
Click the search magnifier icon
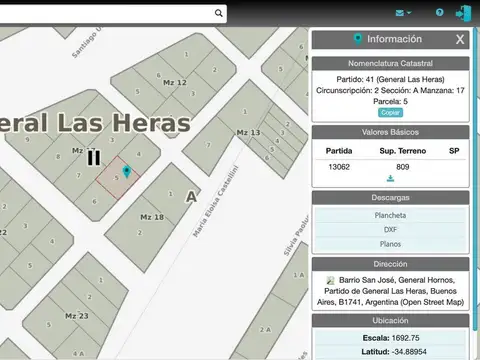[x=219, y=13]
